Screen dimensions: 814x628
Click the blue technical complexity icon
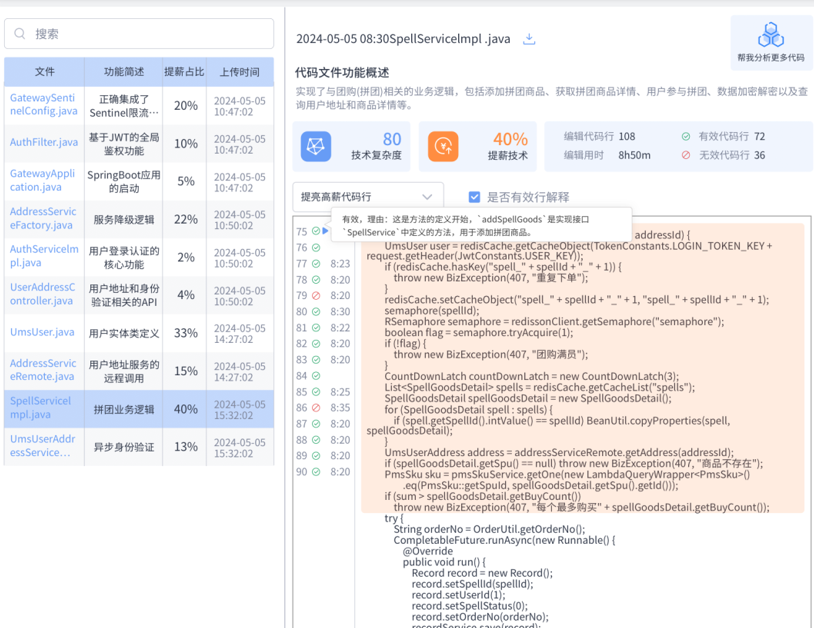[316, 146]
